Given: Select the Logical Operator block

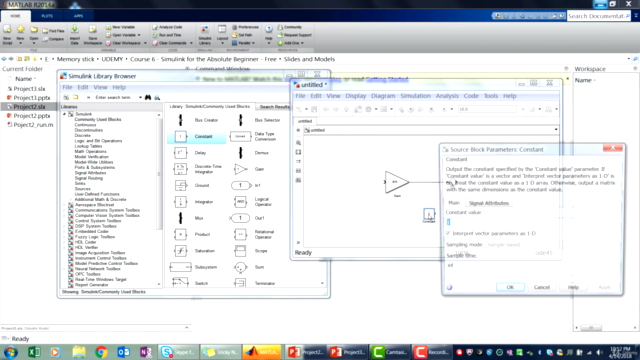Looking at the screenshot, I should [240, 202].
